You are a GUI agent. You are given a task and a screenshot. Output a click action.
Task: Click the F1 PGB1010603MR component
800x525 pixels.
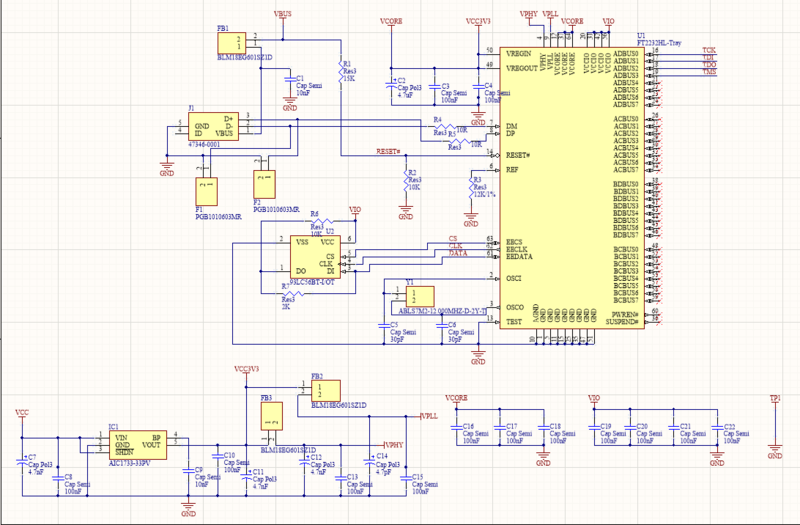pyautogui.click(x=207, y=187)
